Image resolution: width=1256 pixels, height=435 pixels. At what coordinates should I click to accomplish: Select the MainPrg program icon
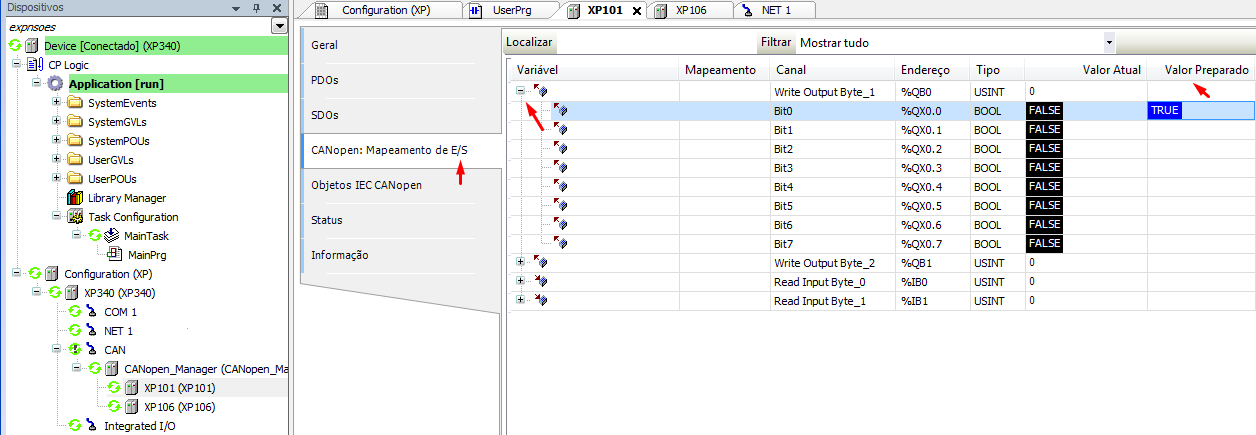115,255
